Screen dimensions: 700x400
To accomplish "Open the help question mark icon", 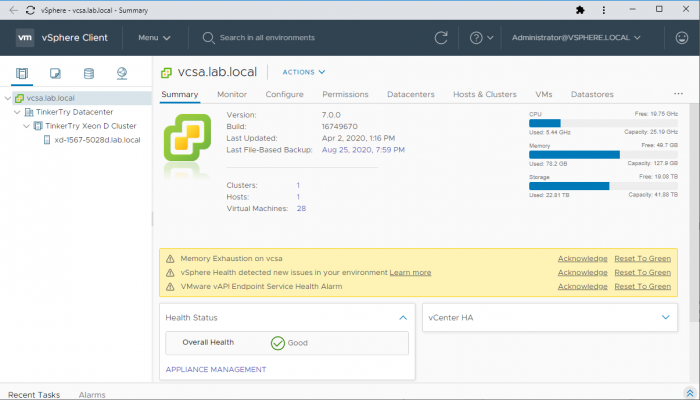I will 476,38.
